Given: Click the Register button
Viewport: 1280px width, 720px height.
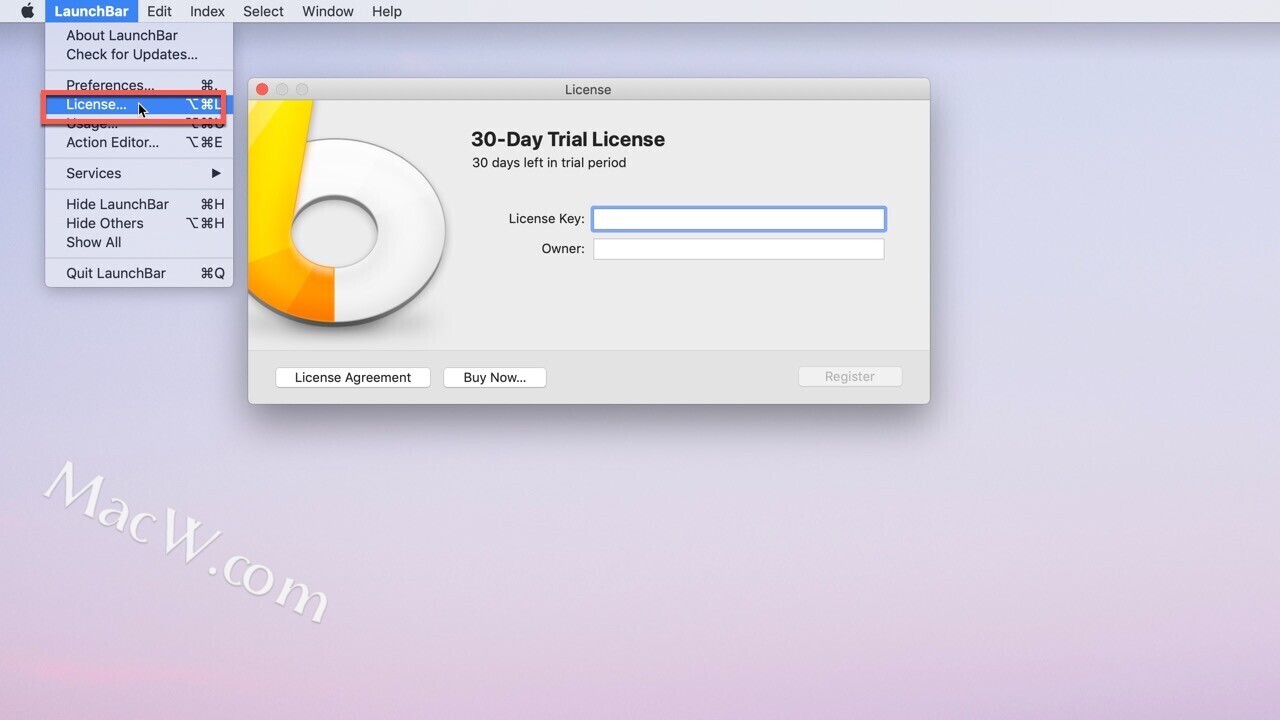Looking at the screenshot, I should (850, 376).
